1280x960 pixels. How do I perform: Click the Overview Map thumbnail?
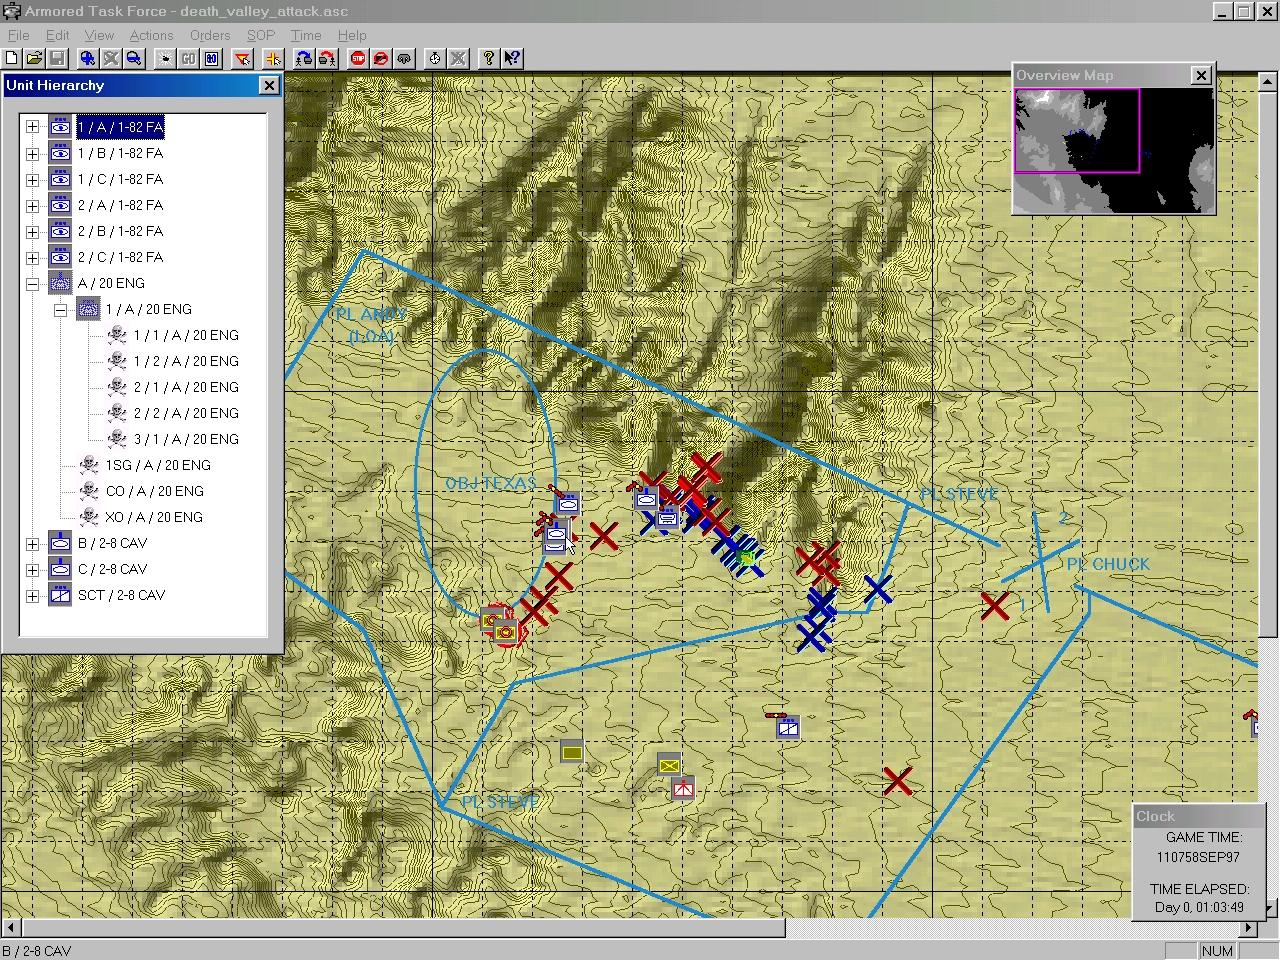pos(1114,150)
